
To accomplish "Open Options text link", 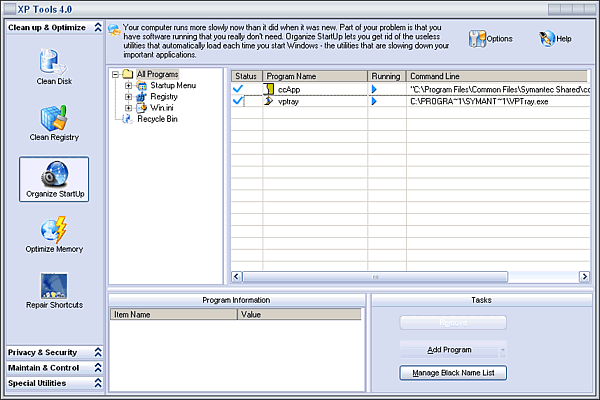I will pyautogui.click(x=499, y=39).
